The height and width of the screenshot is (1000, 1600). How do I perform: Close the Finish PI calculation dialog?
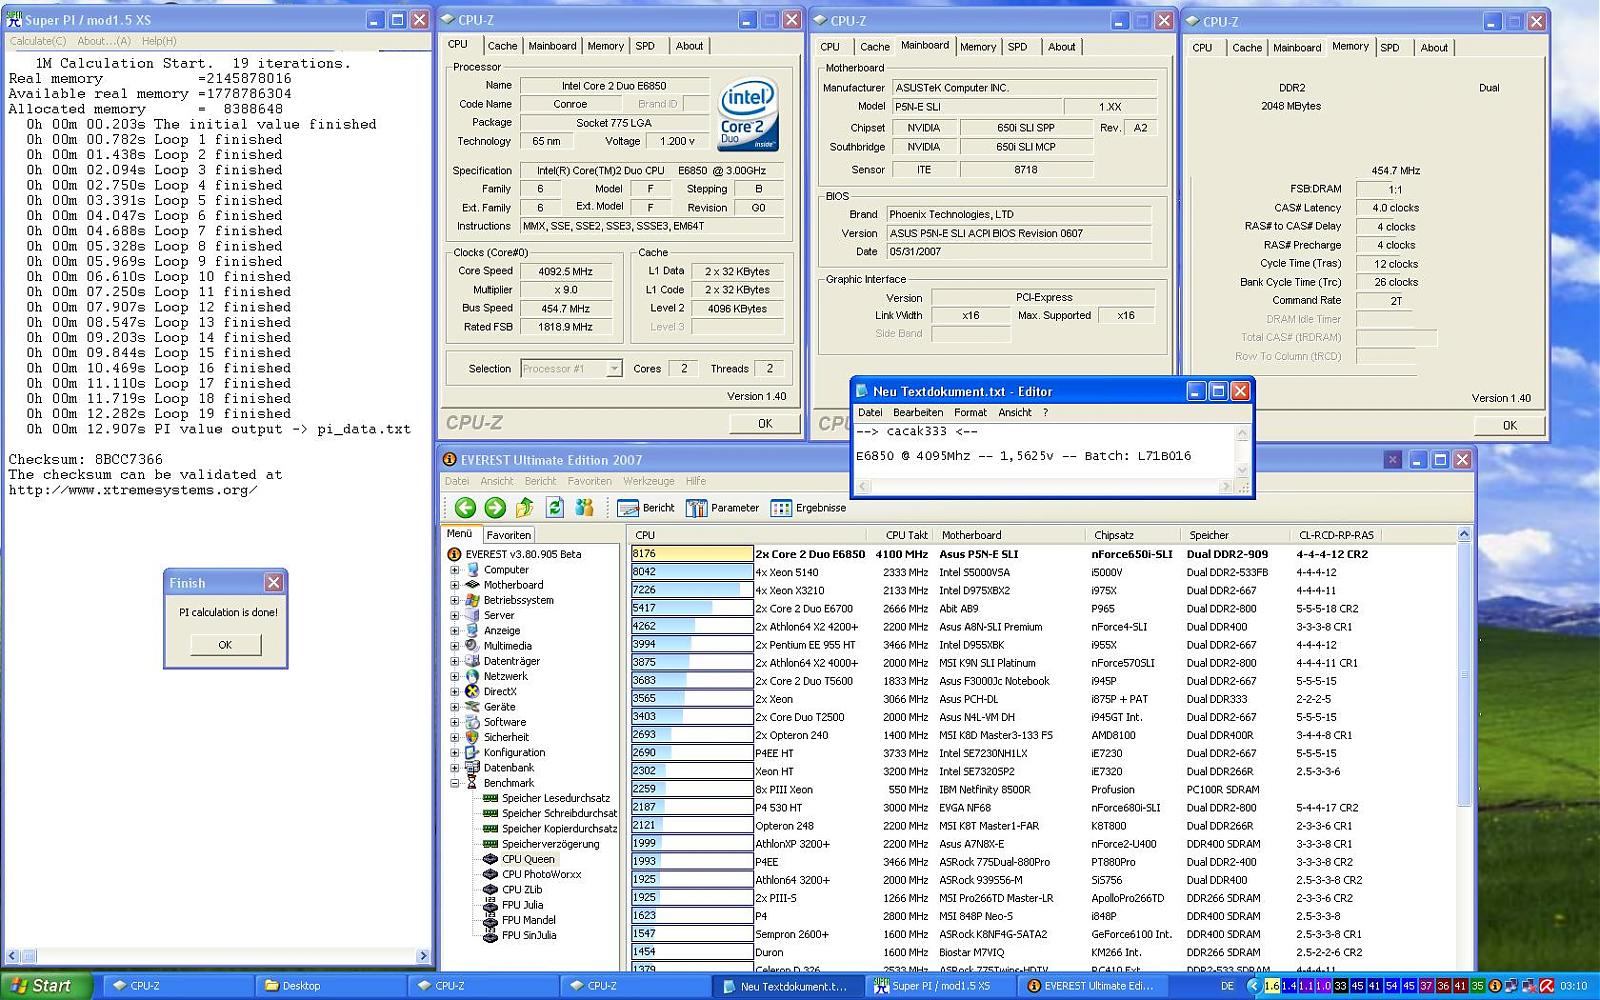273,583
